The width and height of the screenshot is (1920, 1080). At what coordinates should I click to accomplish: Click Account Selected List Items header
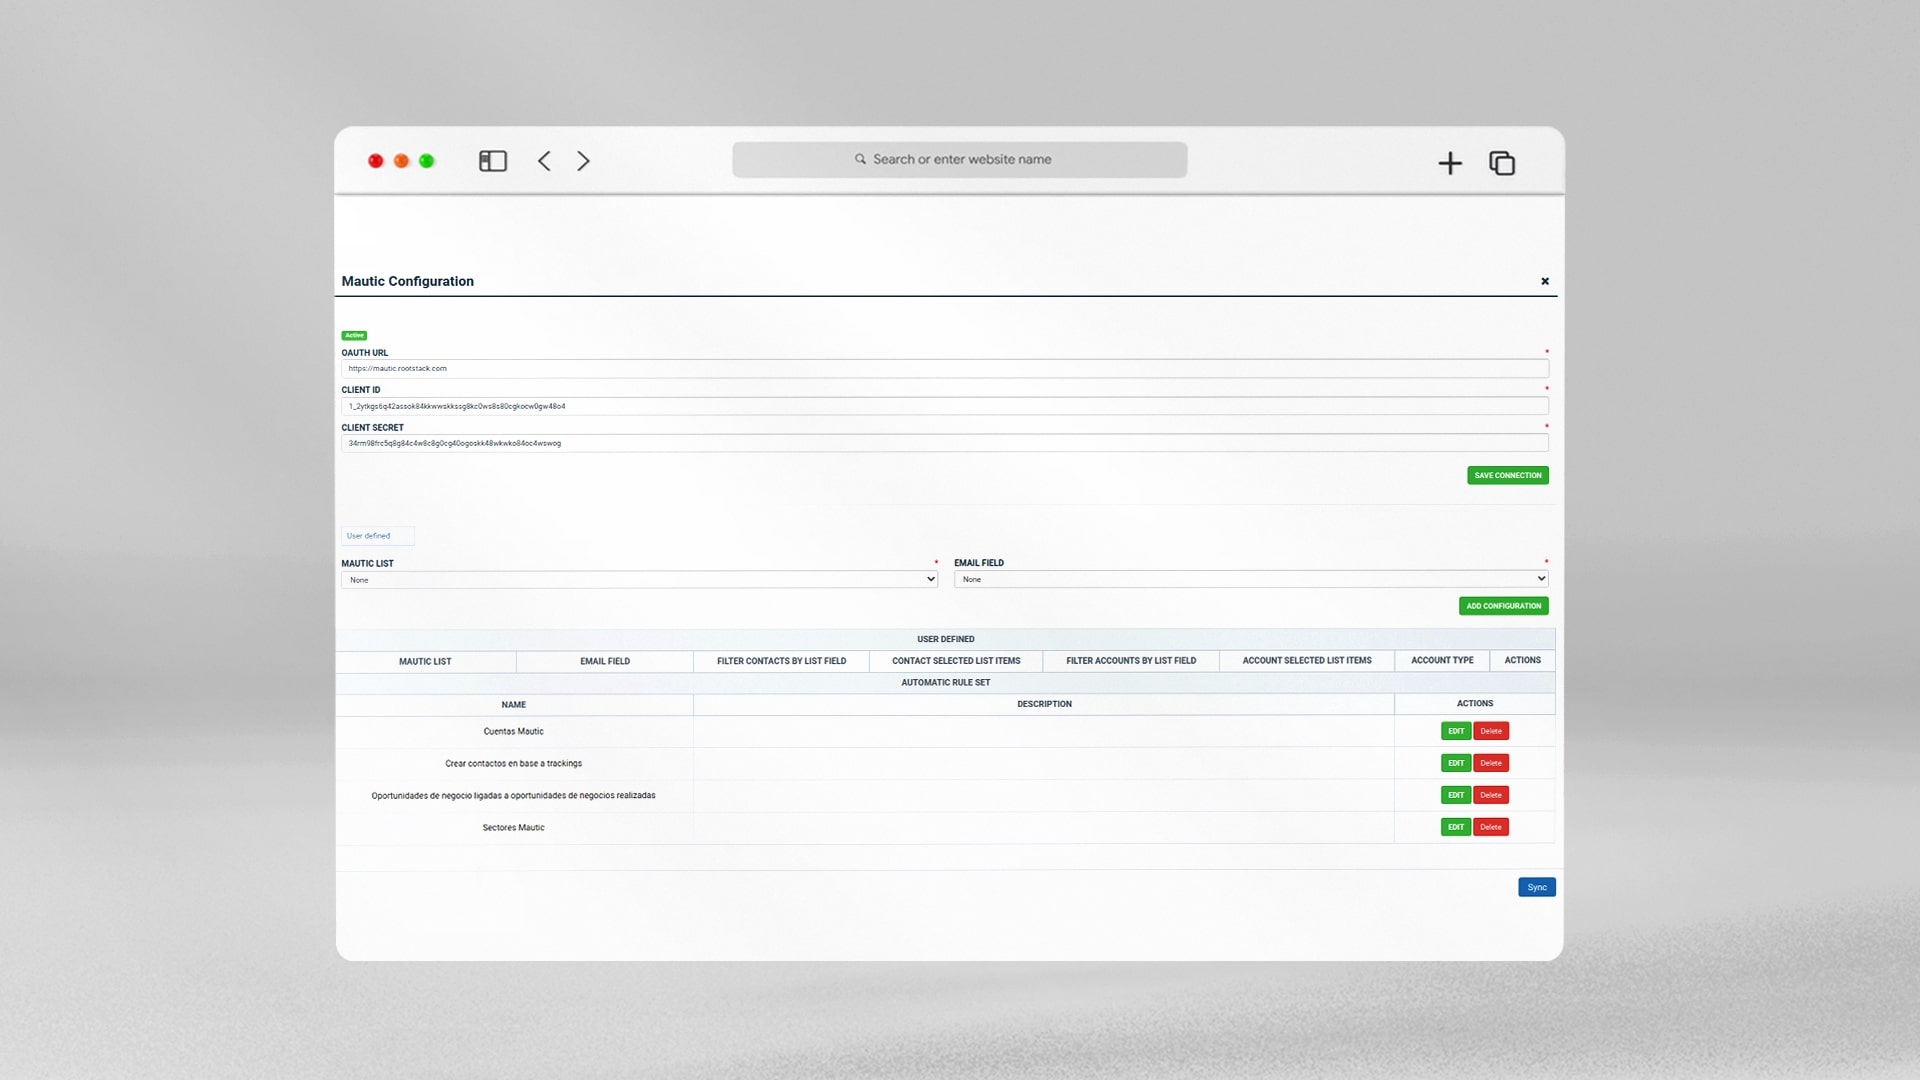(1307, 661)
